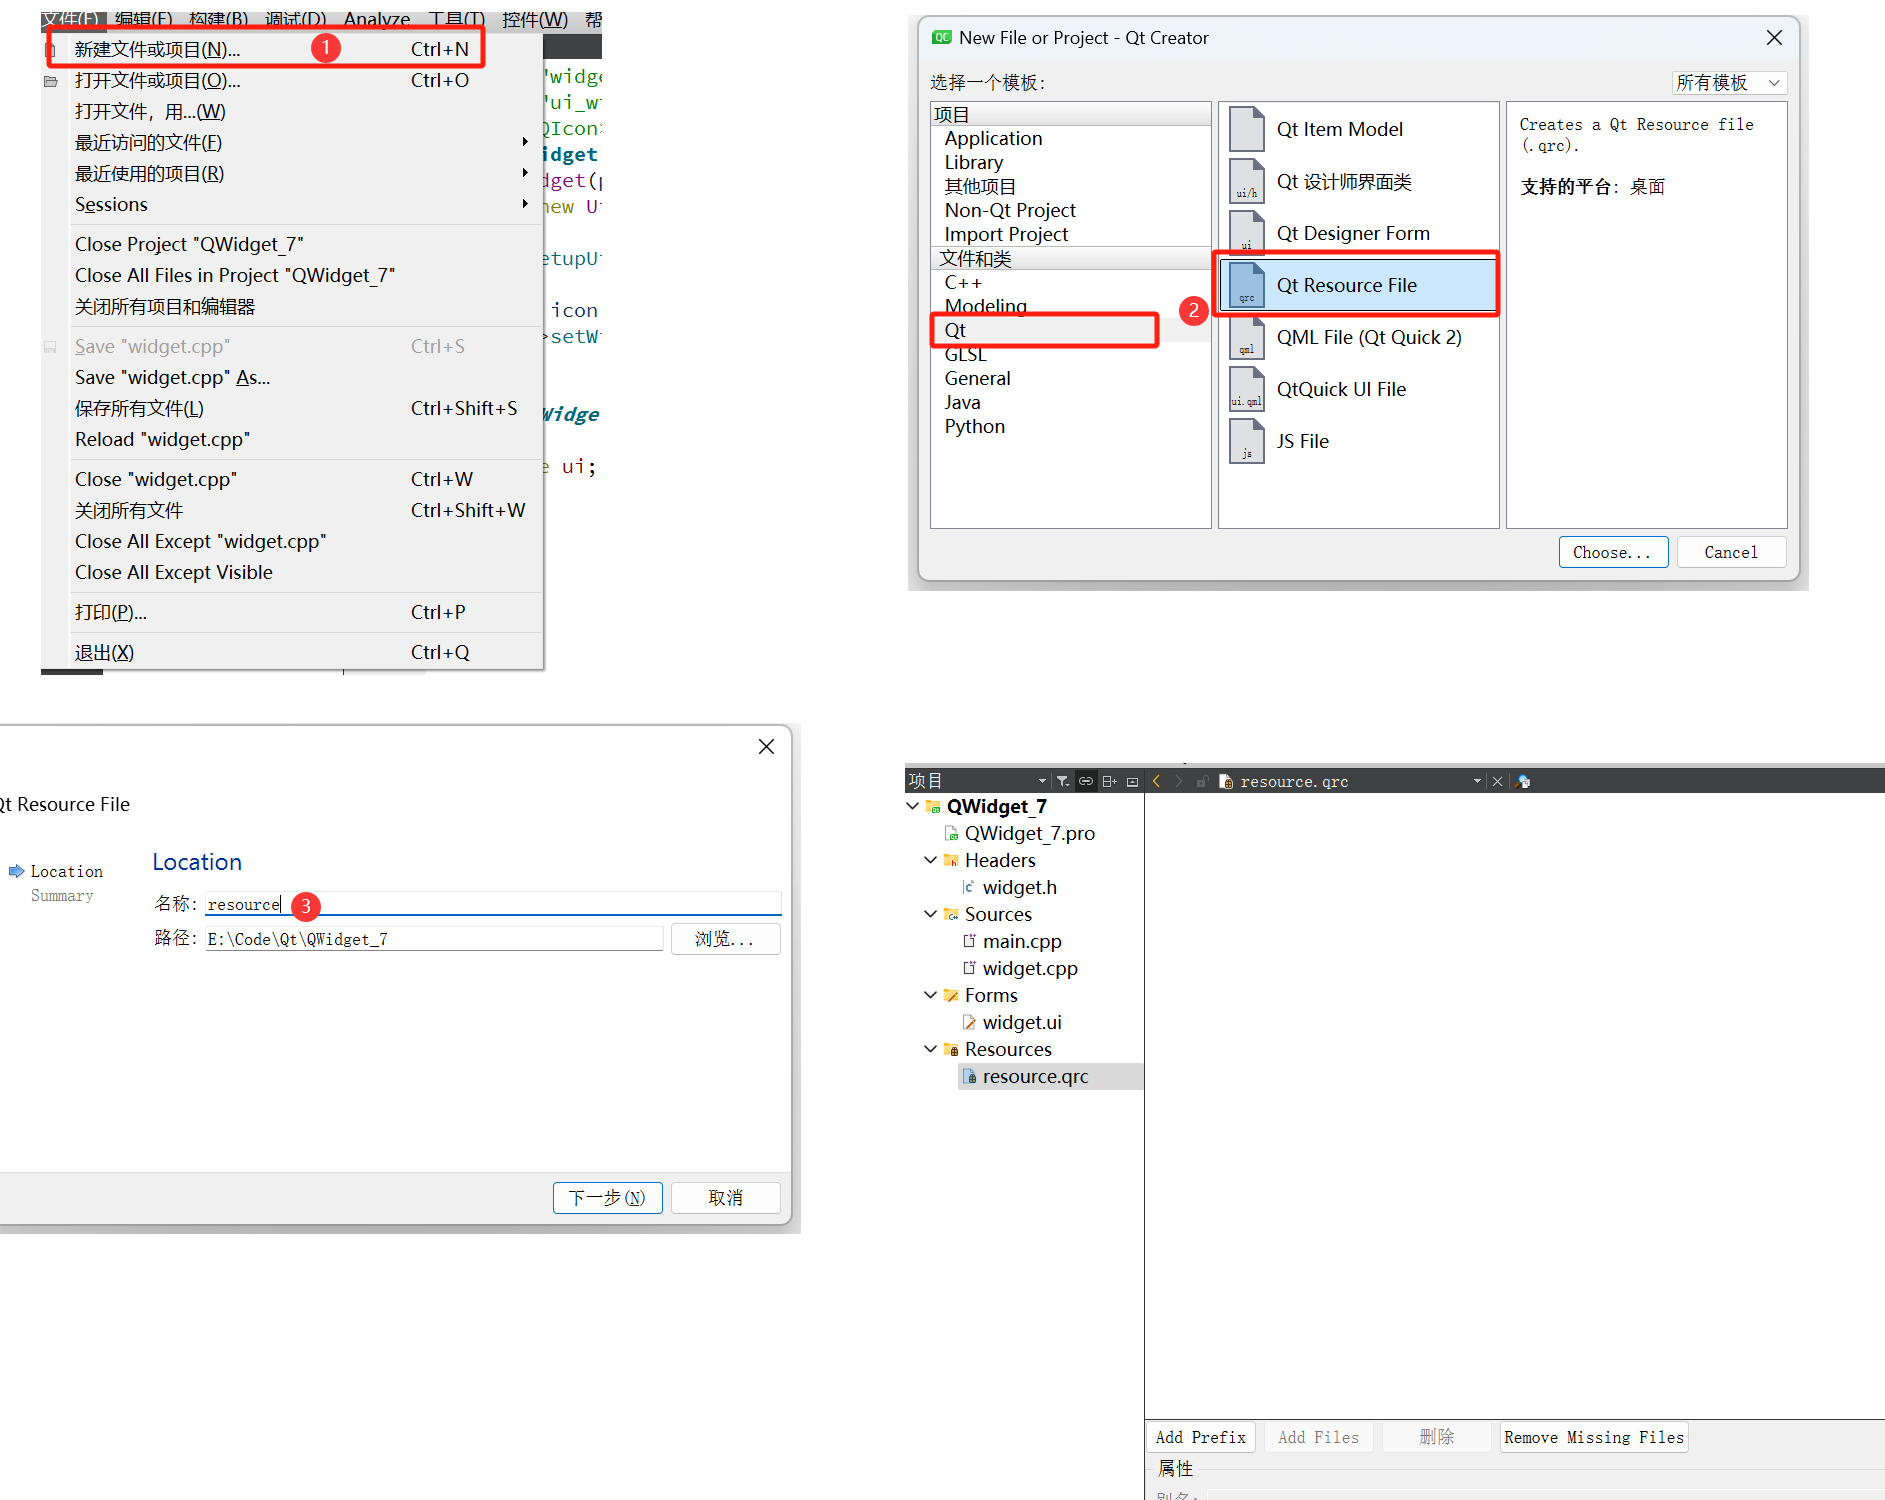
Task: Select General in file categories
Action: tap(977, 378)
